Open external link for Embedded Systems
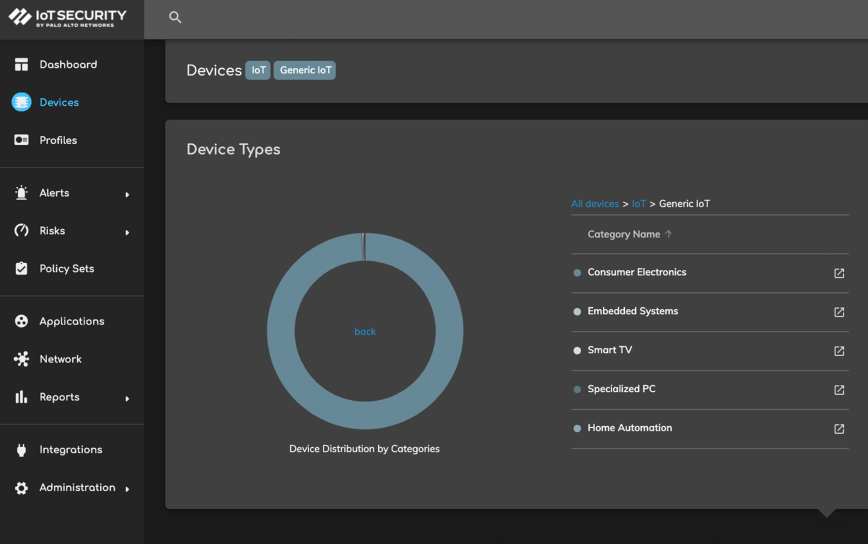Screen dimensions: 868x544 point(839,312)
